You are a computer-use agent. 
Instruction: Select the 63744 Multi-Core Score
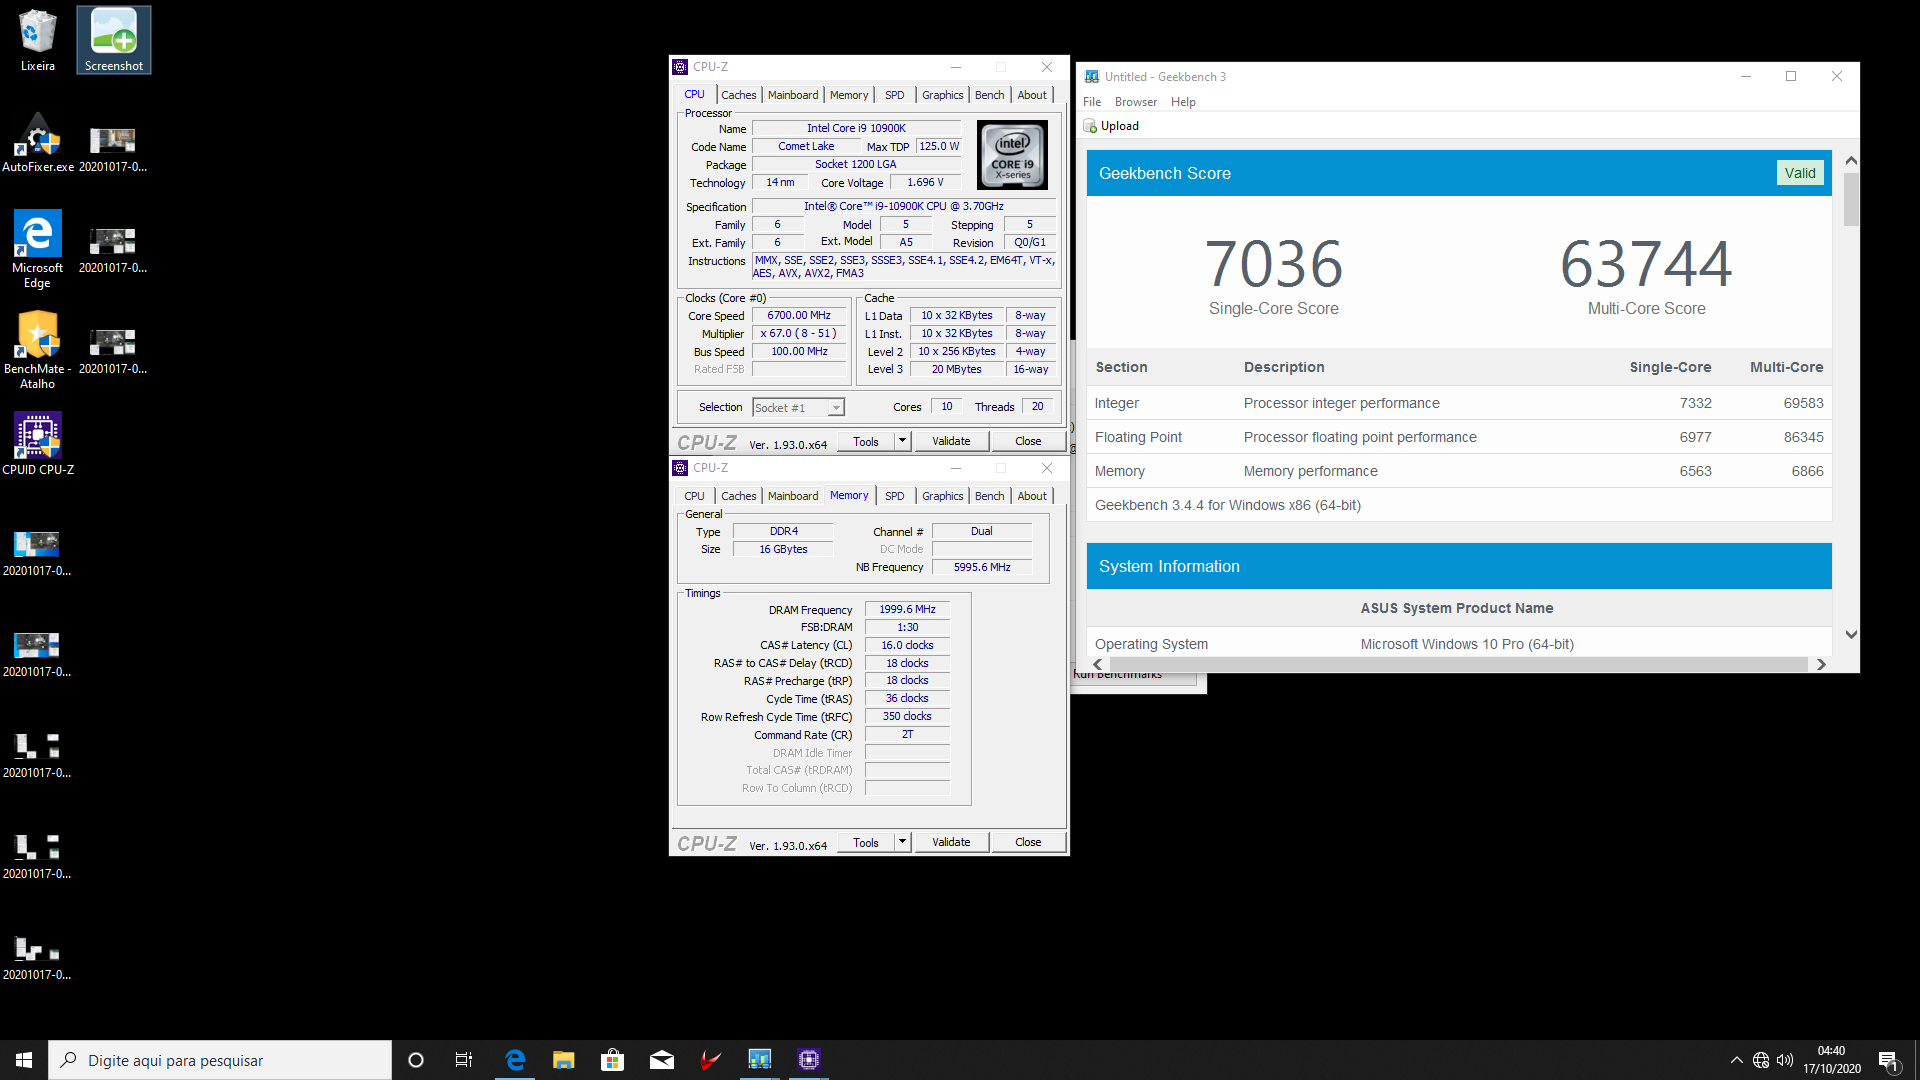pyautogui.click(x=1646, y=264)
